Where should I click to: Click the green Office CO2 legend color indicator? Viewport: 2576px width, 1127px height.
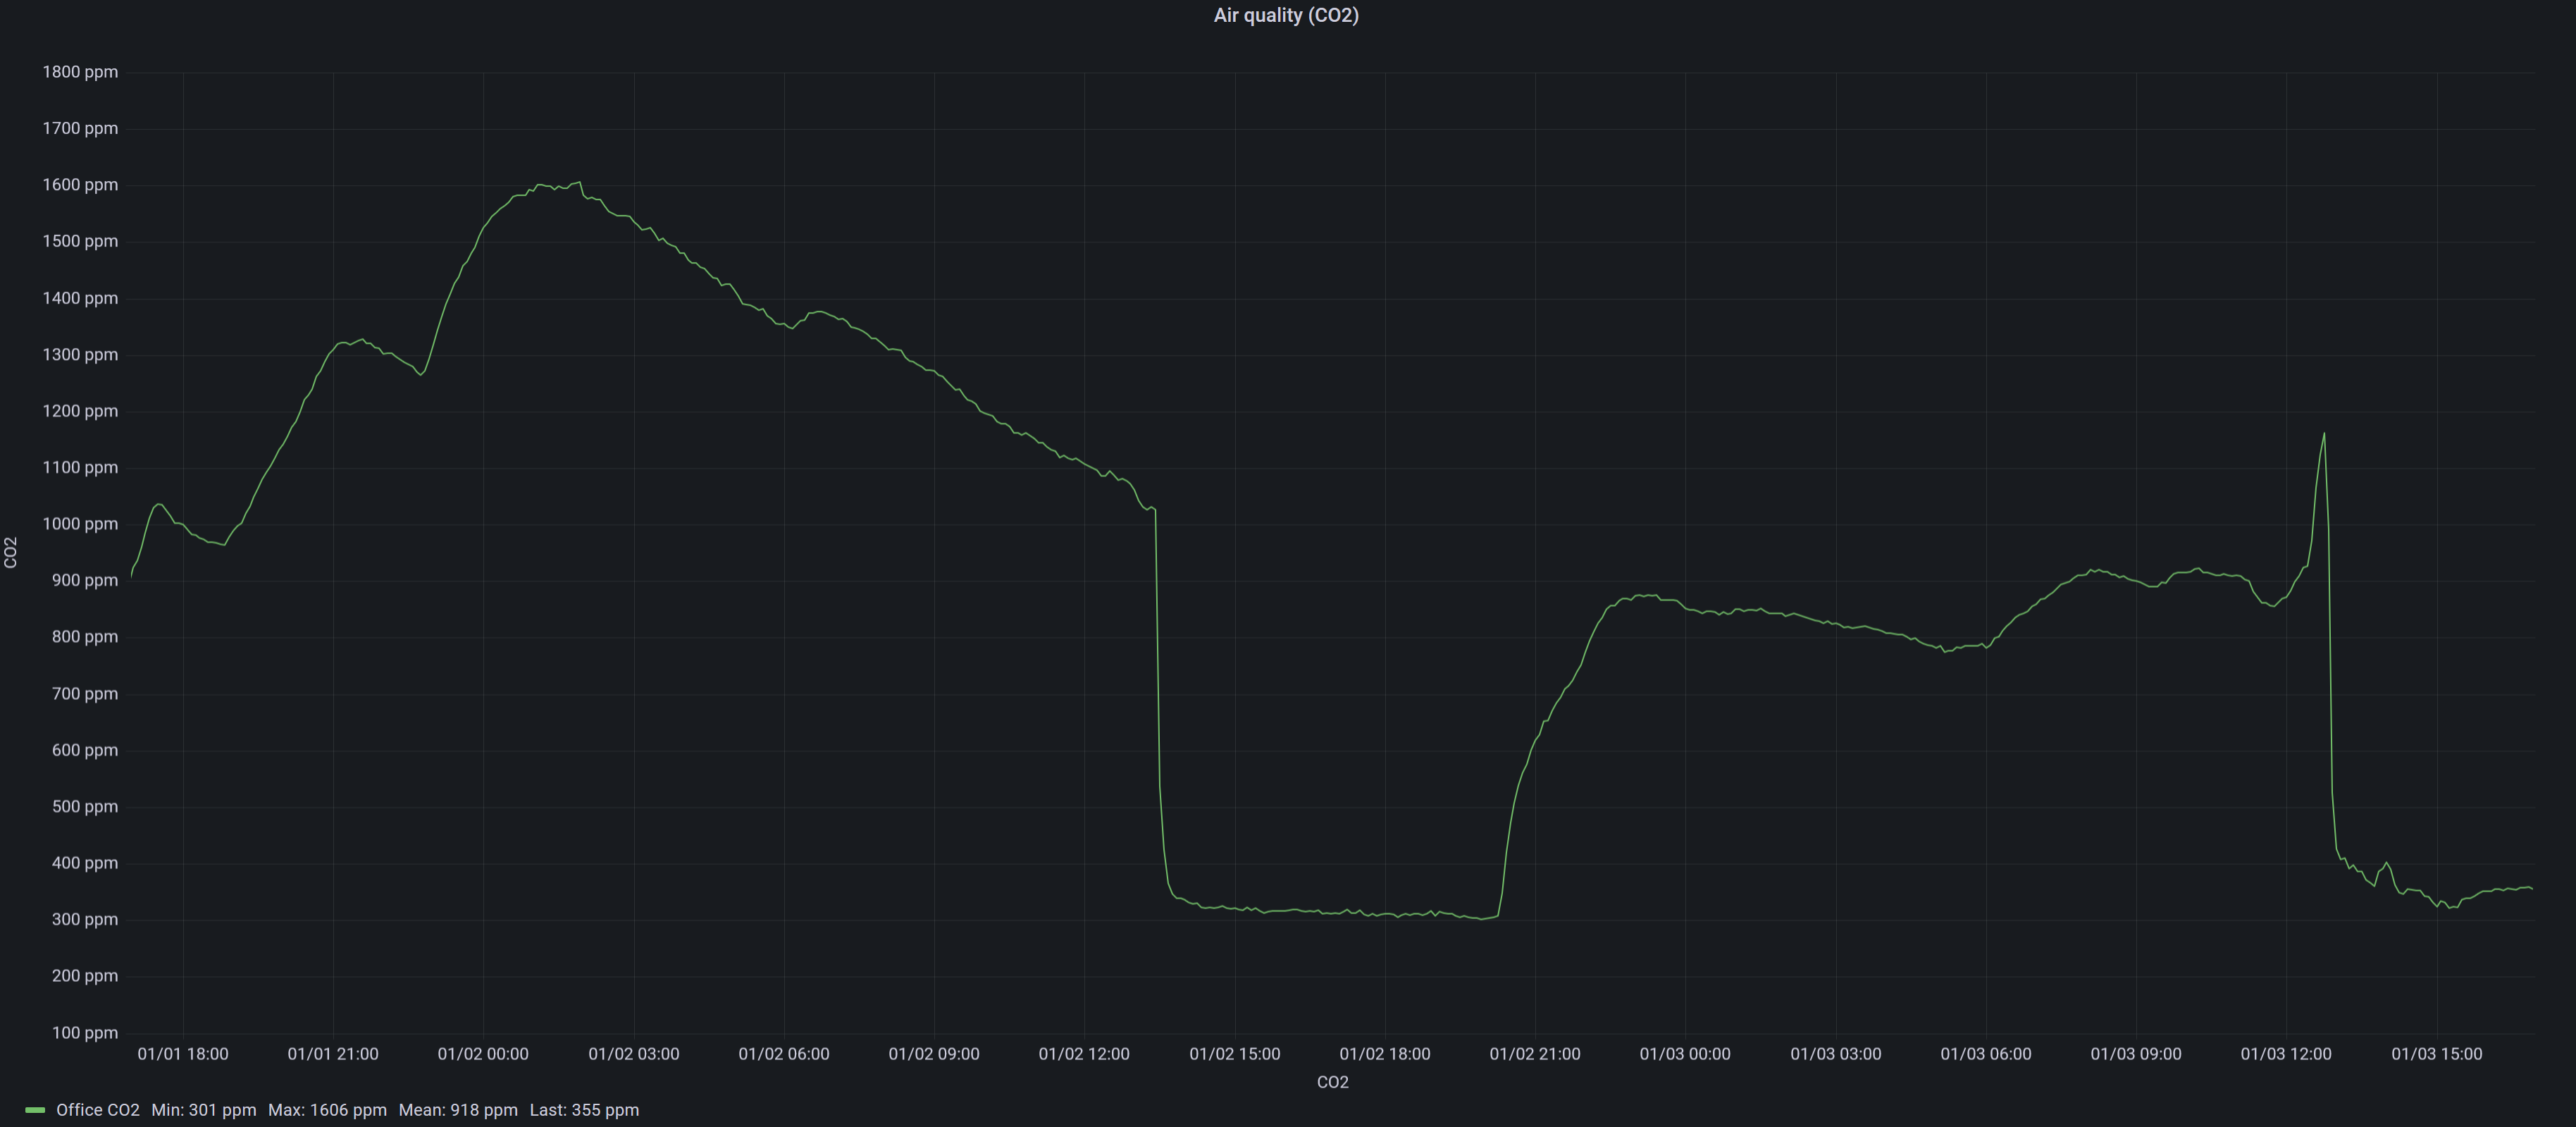point(36,1109)
